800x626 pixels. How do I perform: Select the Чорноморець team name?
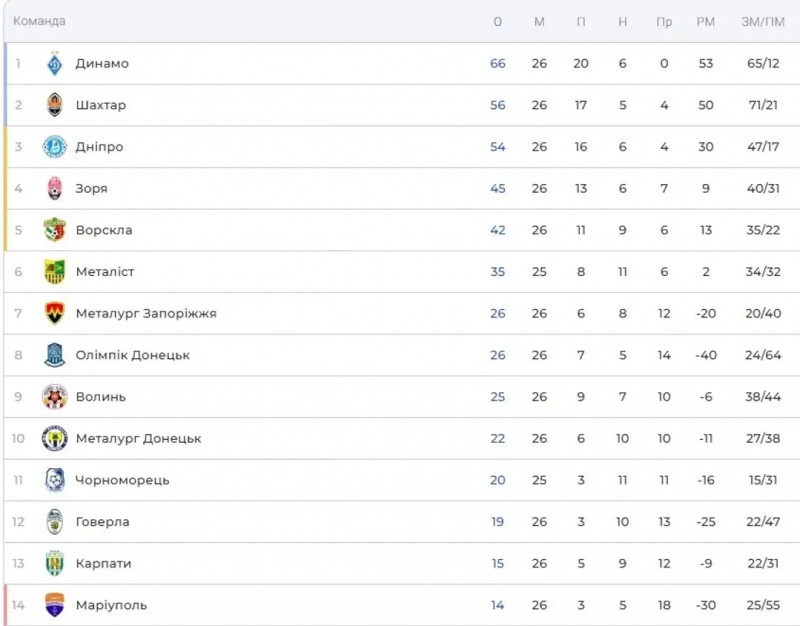pyautogui.click(x=123, y=480)
